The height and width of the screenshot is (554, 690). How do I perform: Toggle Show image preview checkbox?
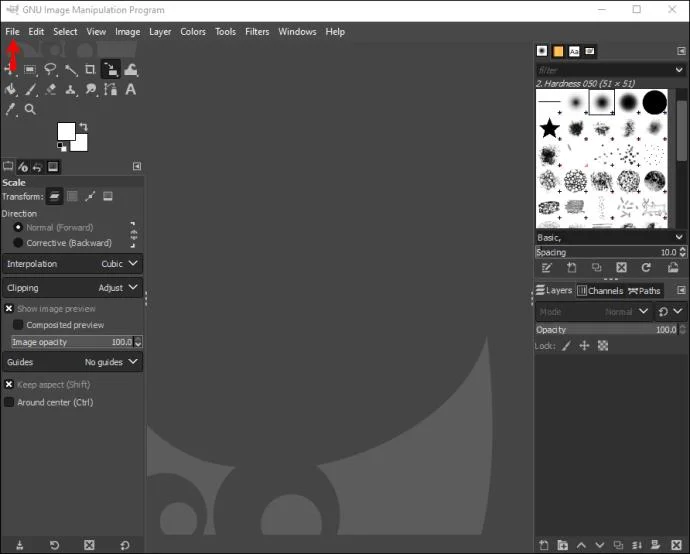pyautogui.click(x=9, y=308)
